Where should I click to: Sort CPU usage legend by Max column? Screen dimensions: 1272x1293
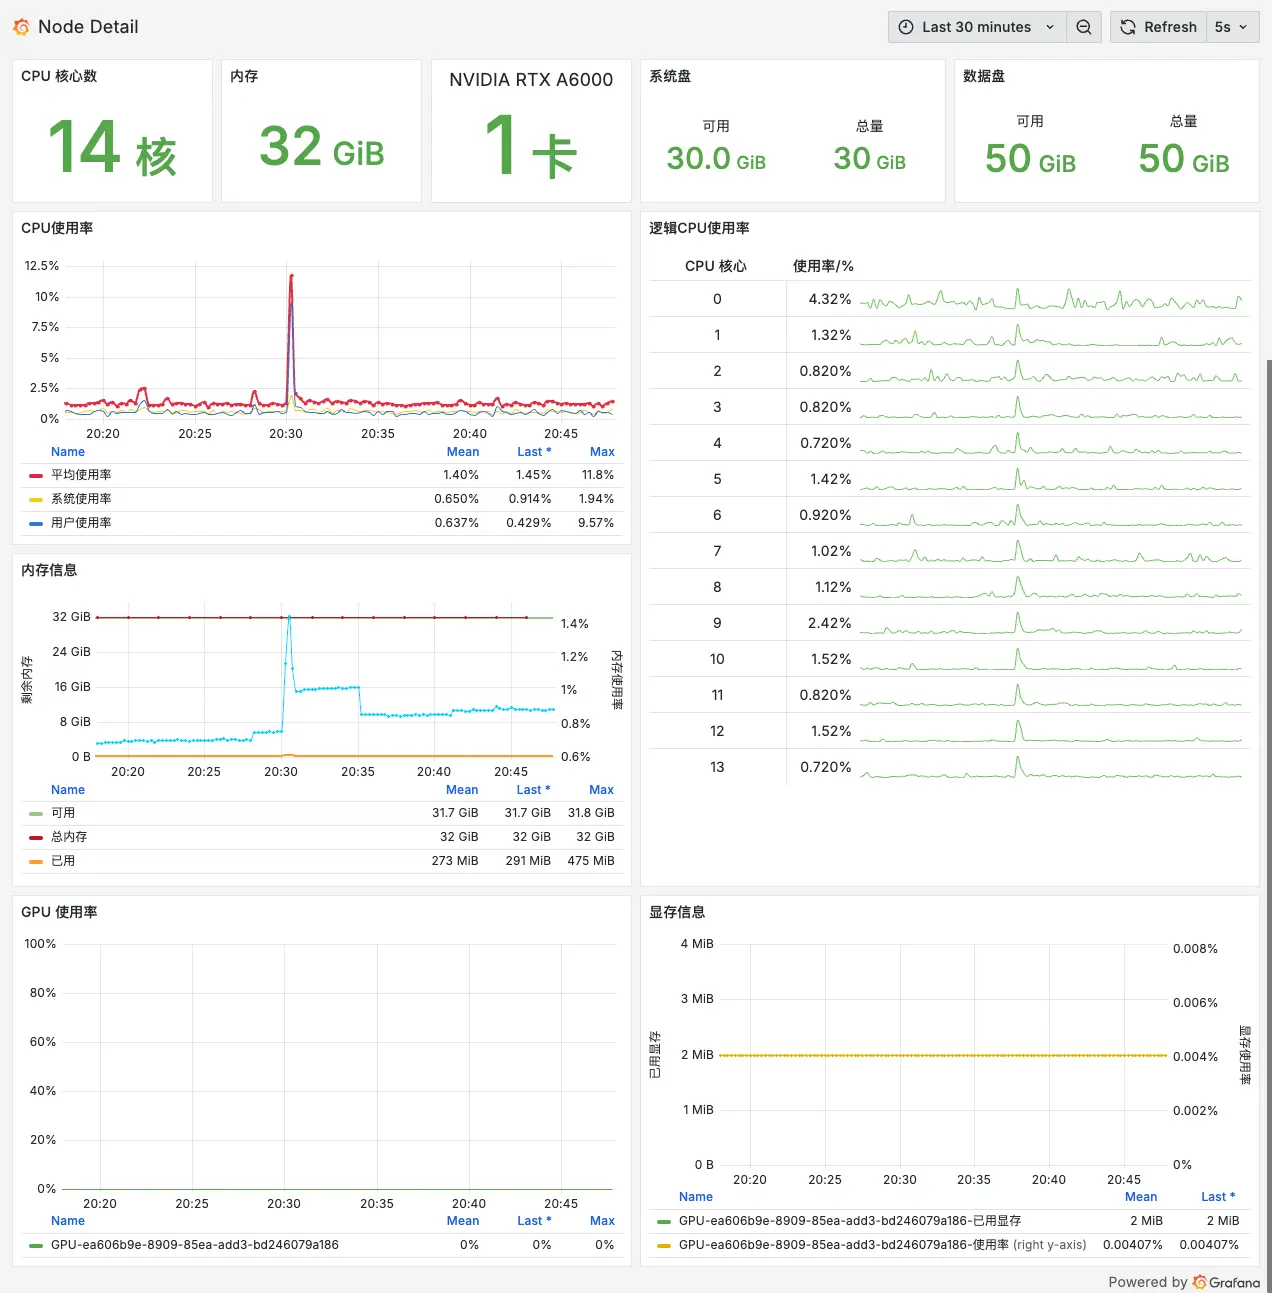click(602, 452)
